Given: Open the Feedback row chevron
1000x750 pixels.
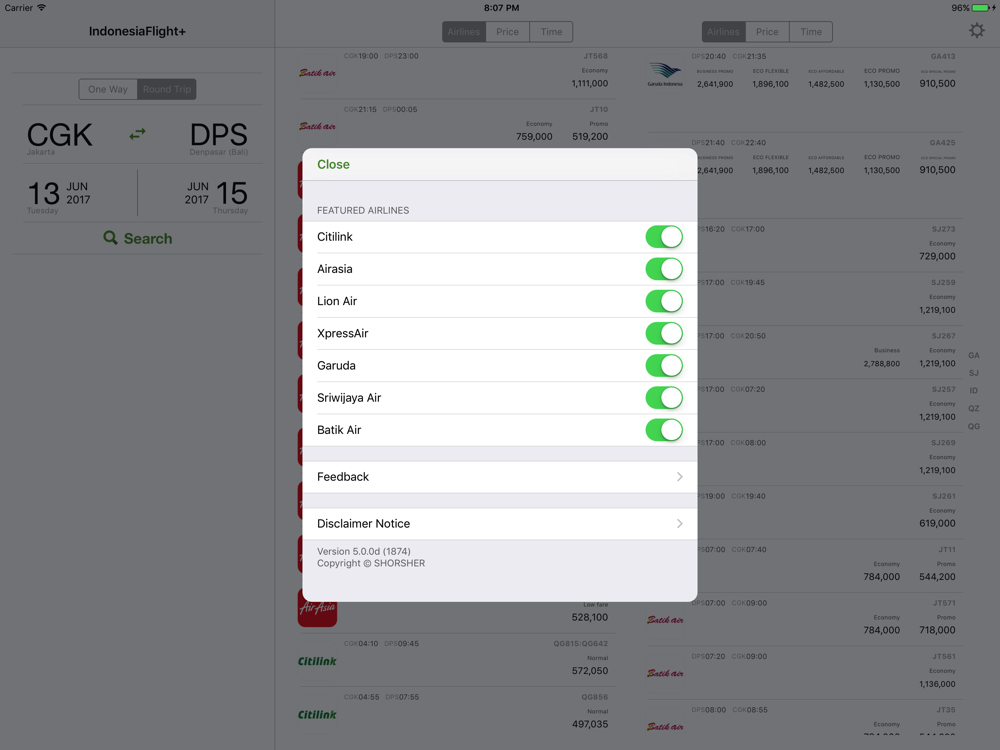Looking at the screenshot, I should point(680,476).
